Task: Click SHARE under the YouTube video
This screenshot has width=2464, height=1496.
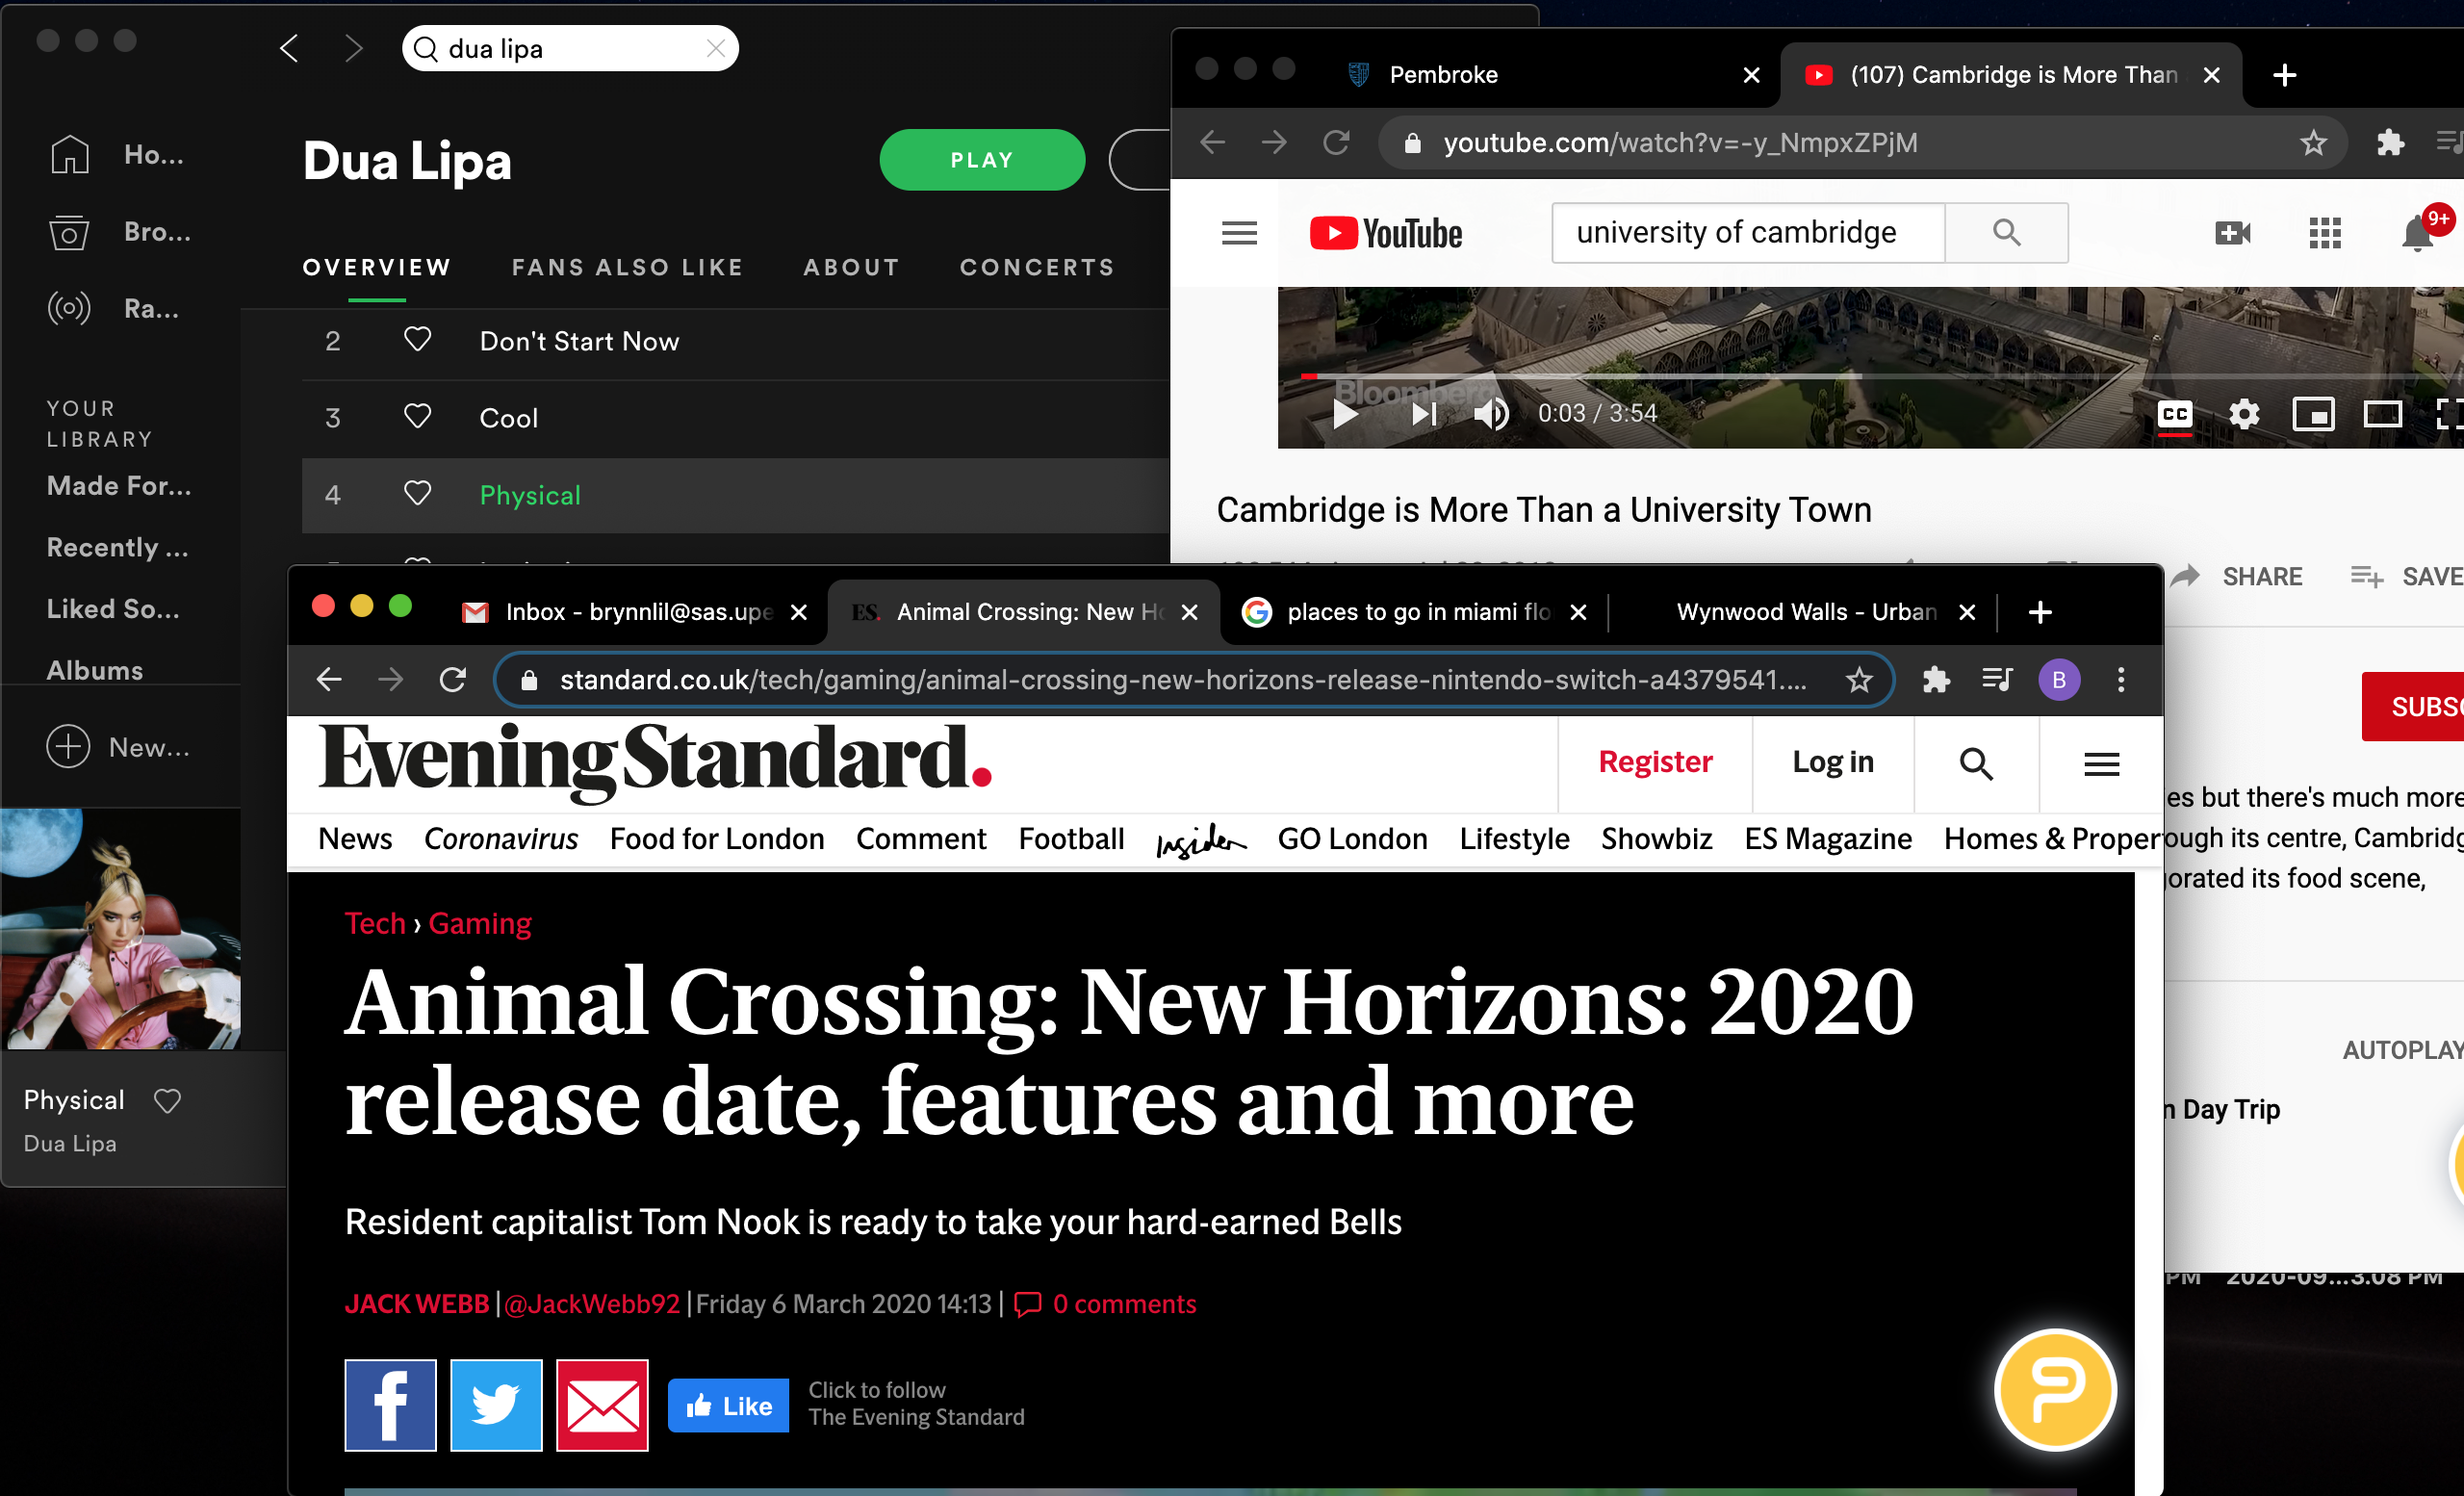Action: tap(2239, 576)
